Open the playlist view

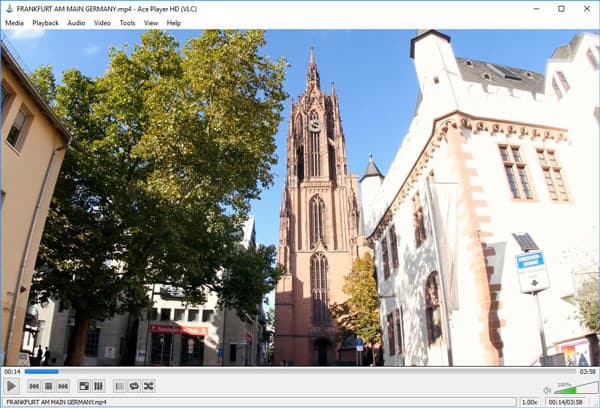(x=119, y=385)
